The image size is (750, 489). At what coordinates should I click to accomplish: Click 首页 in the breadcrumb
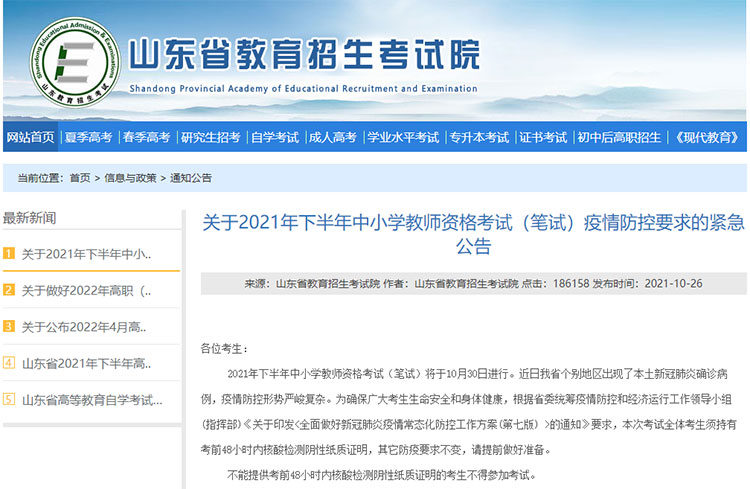click(79, 177)
